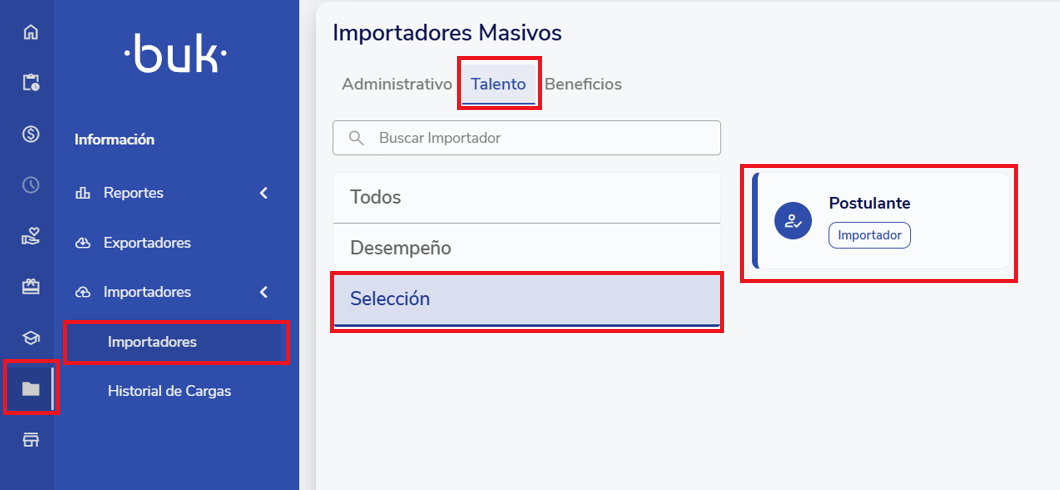Viewport: 1060px width, 490px height.
Task: Open the dollar sign payroll icon
Action: click(31, 134)
